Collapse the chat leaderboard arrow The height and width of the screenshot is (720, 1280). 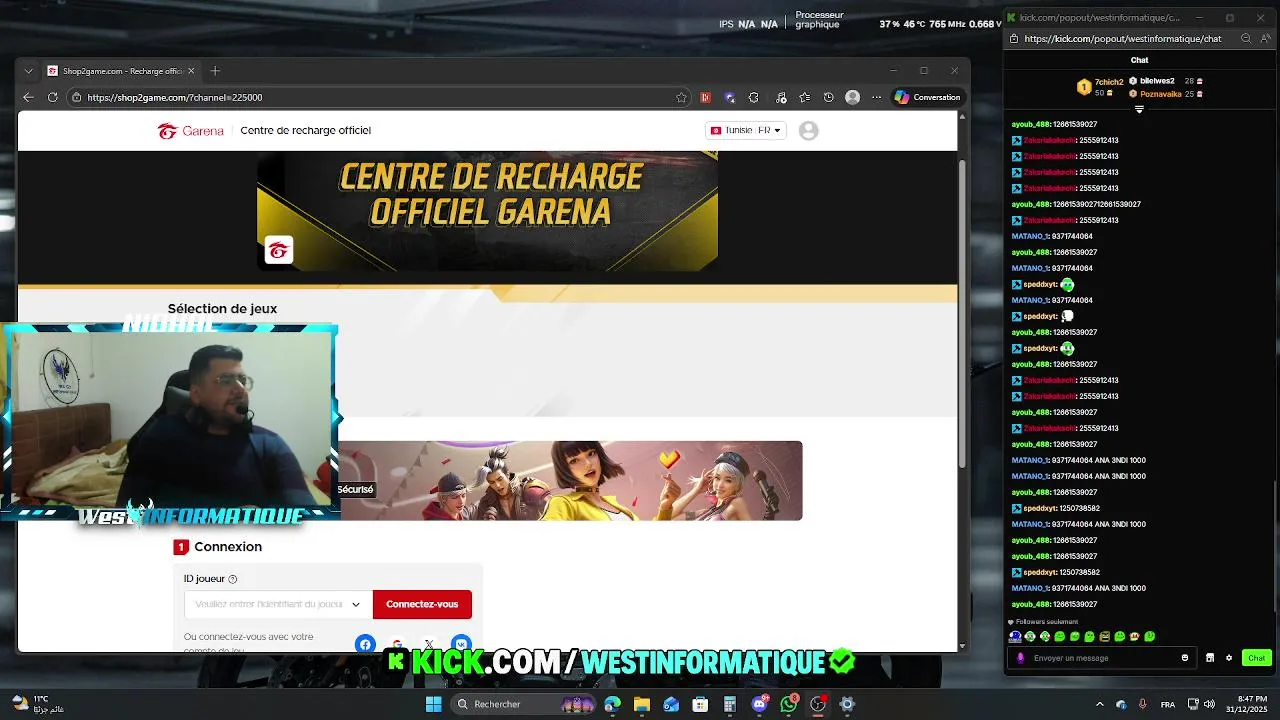pos(1139,109)
